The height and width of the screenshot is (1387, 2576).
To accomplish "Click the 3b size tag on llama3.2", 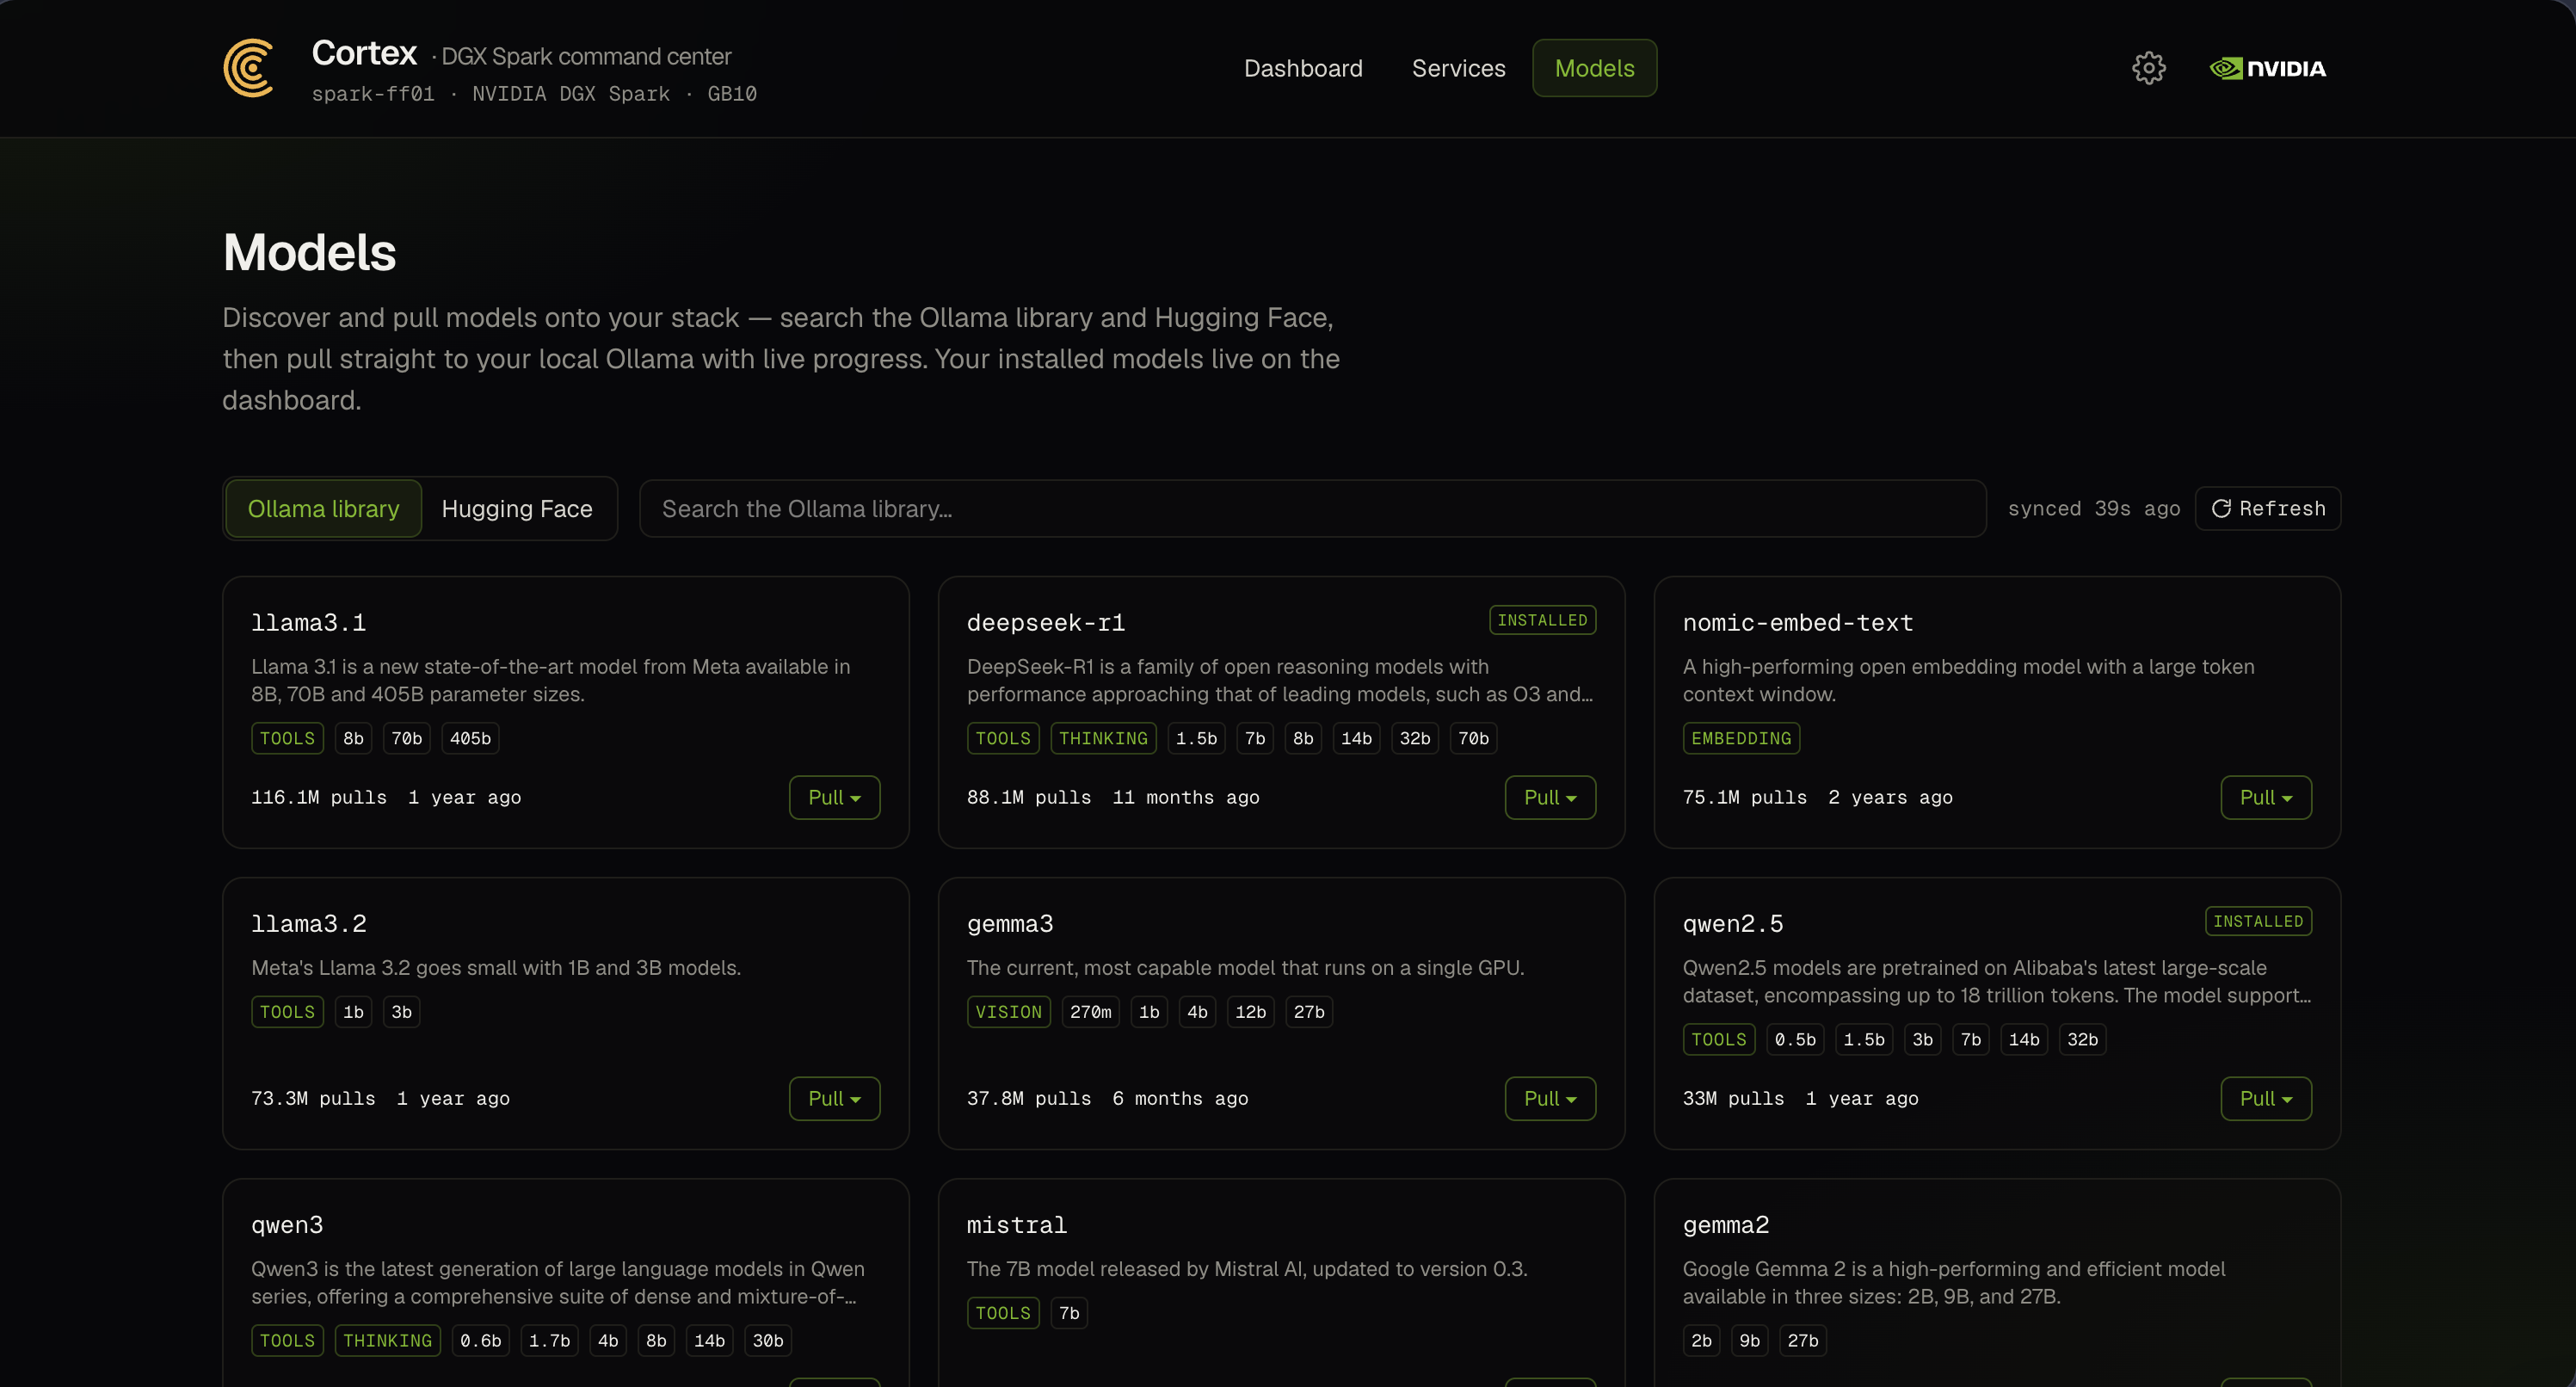I will (x=401, y=1012).
